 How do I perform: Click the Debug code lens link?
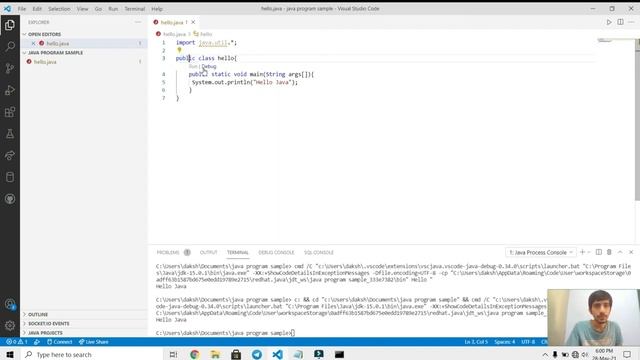[x=209, y=66]
